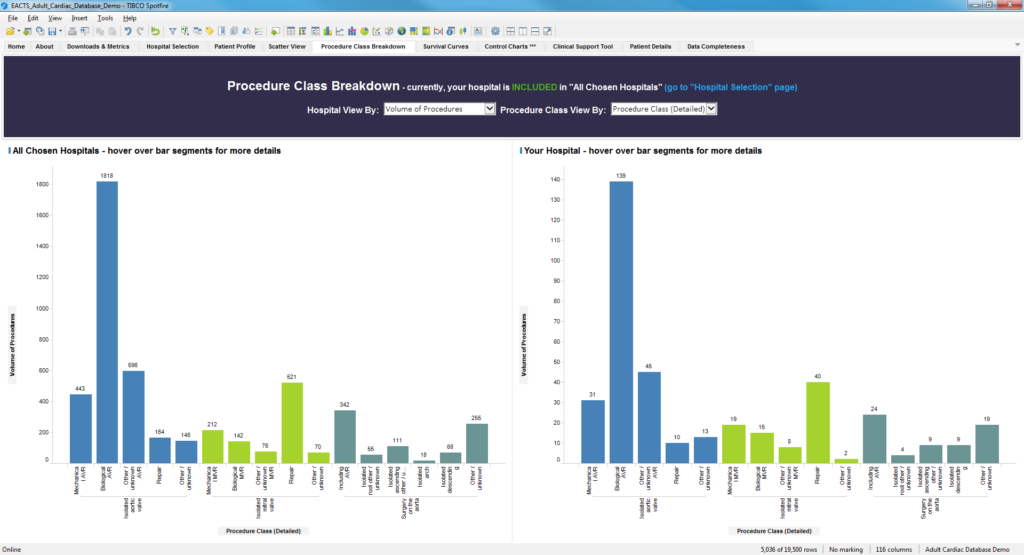Click the Undo arrow icon
The image size is (1024, 555).
tap(127, 31)
